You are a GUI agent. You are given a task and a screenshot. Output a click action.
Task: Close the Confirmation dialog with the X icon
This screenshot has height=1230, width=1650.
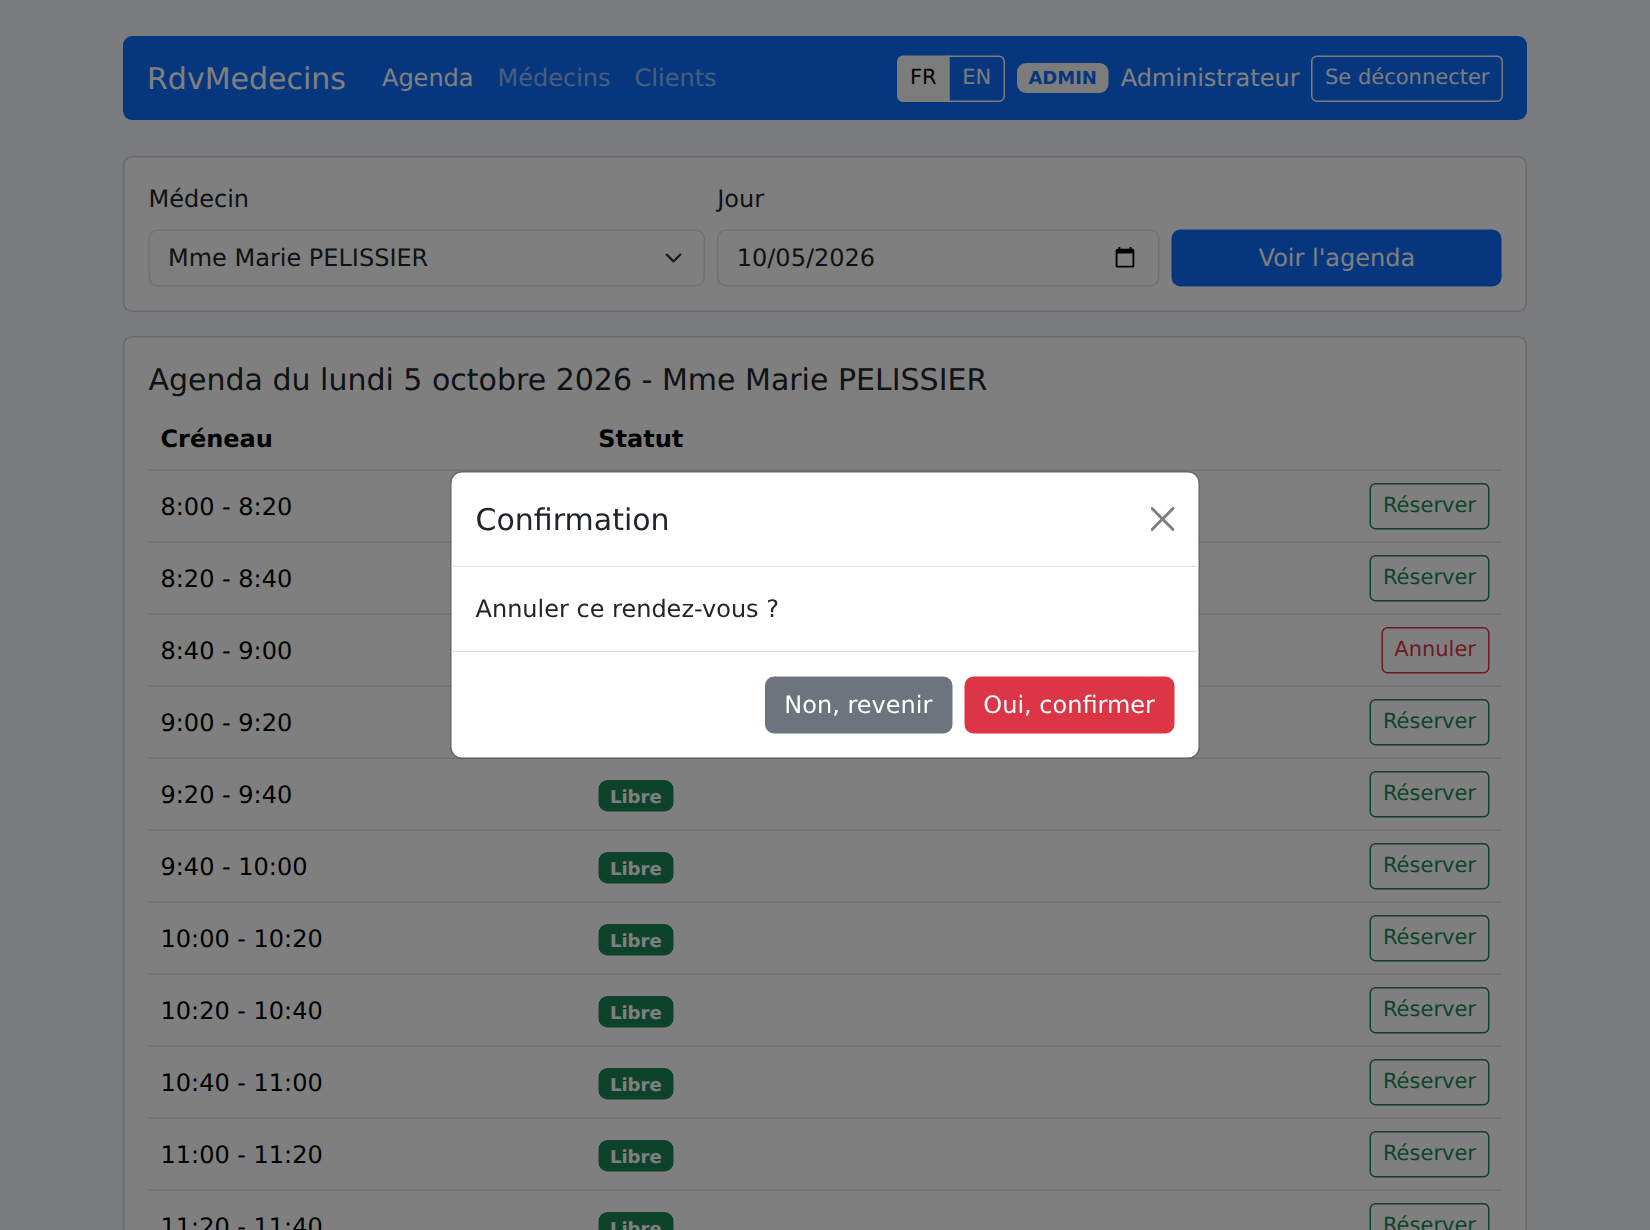click(x=1162, y=519)
